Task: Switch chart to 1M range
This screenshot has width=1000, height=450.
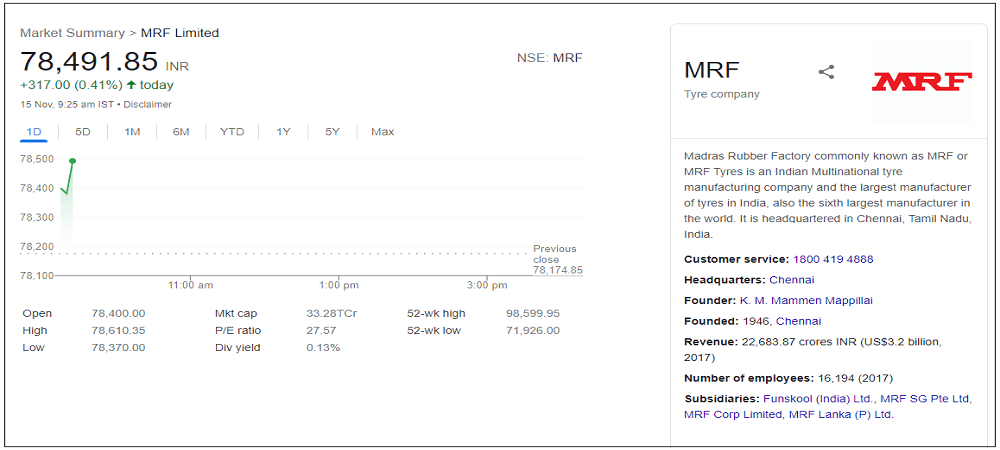Action: [132, 132]
